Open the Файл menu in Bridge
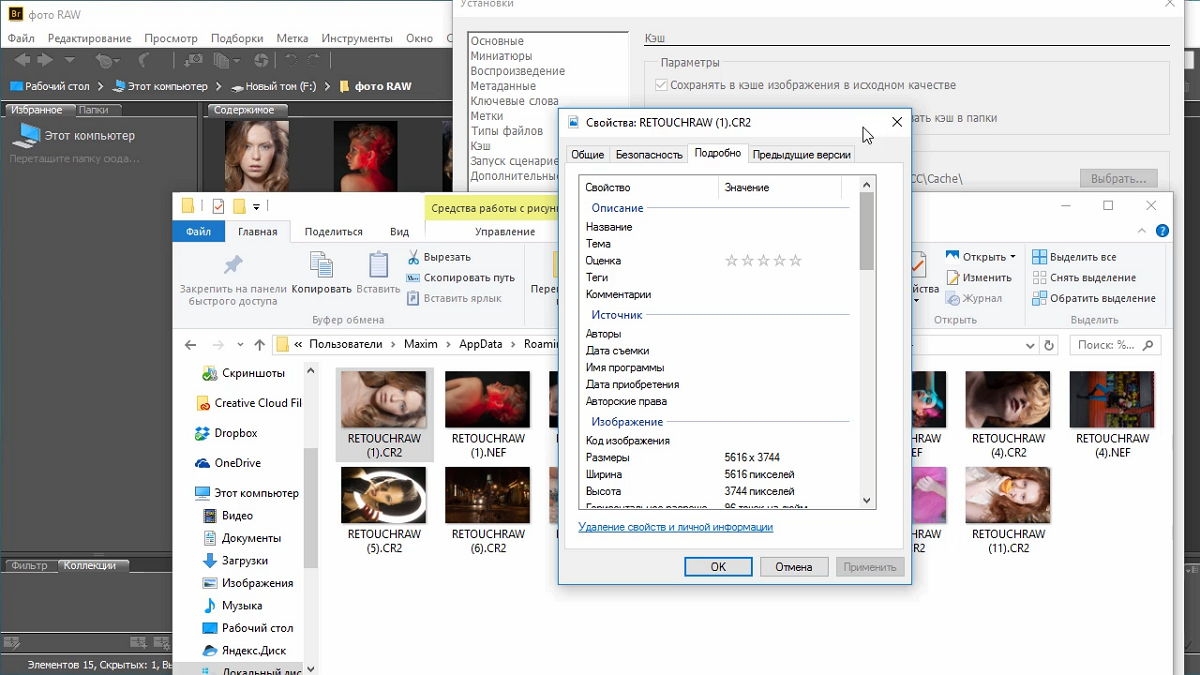Image resolution: width=1200 pixels, height=675 pixels. [x=21, y=38]
